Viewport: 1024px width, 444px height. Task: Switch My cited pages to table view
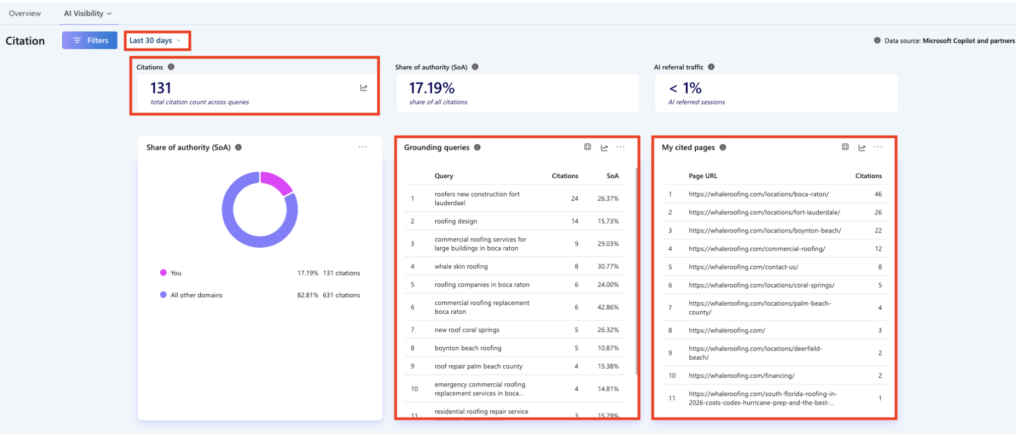[845, 148]
